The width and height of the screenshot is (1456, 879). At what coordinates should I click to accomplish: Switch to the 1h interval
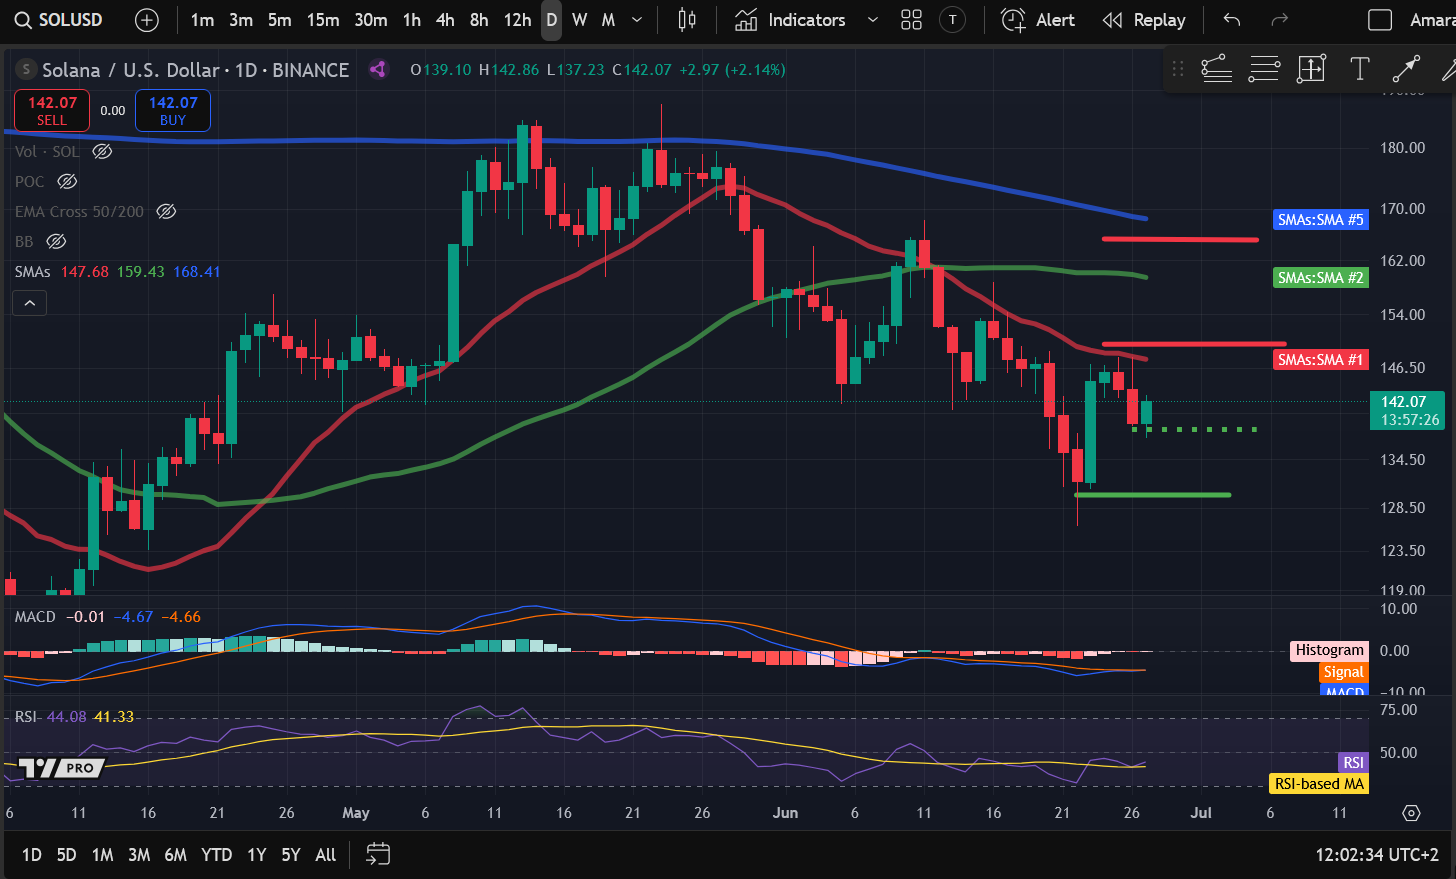[412, 20]
